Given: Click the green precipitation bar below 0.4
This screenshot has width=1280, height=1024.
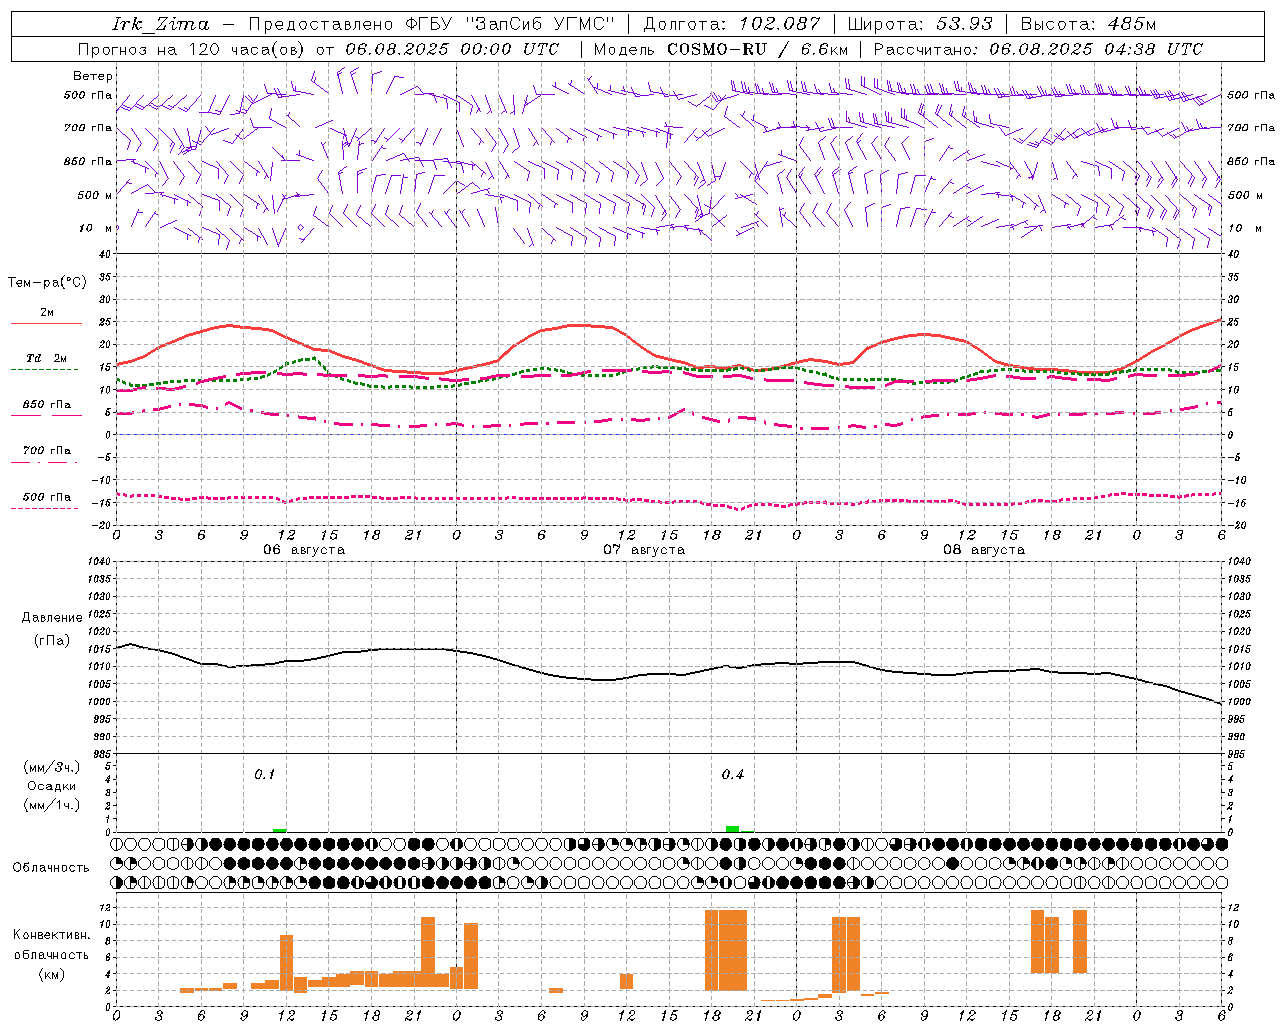Looking at the screenshot, I should 733,829.
